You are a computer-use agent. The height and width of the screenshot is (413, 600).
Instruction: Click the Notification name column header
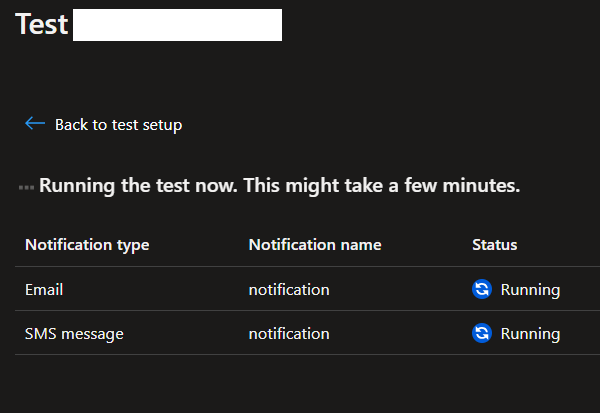pos(315,245)
